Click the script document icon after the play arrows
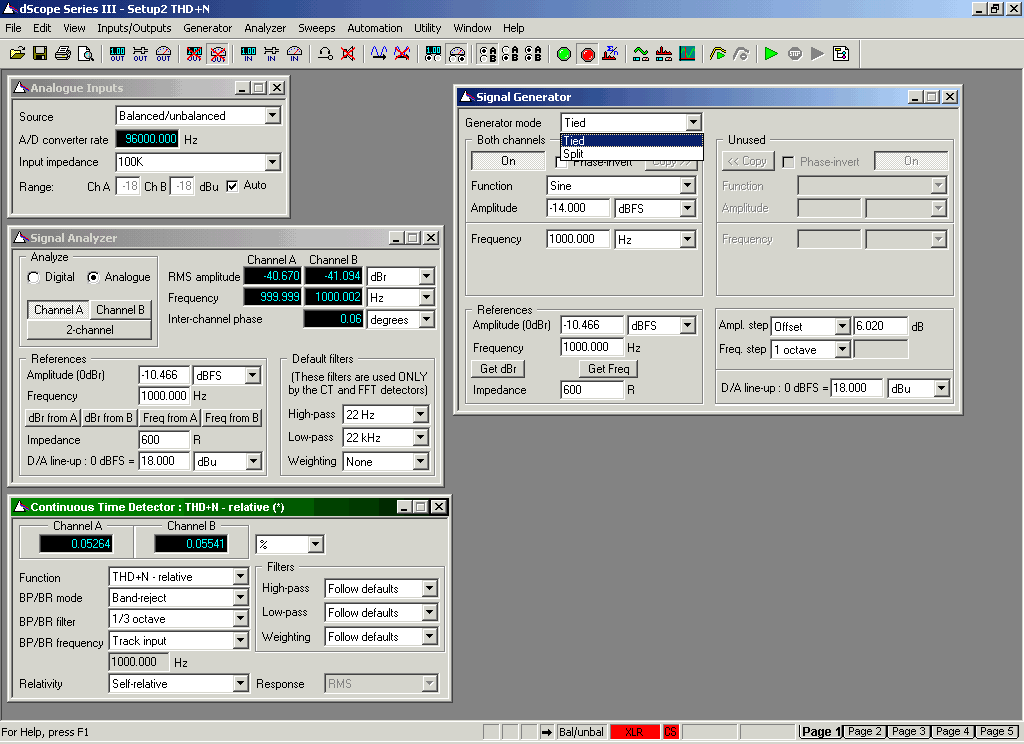This screenshot has height=744, width=1024. pos(841,54)
